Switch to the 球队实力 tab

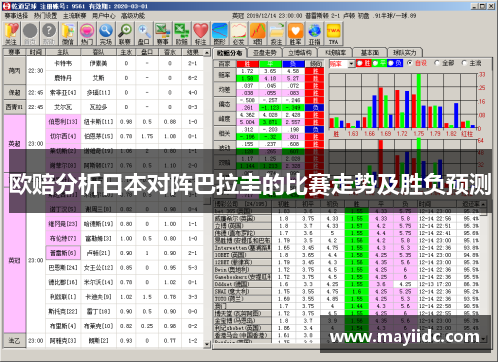(x=405, y=53)
